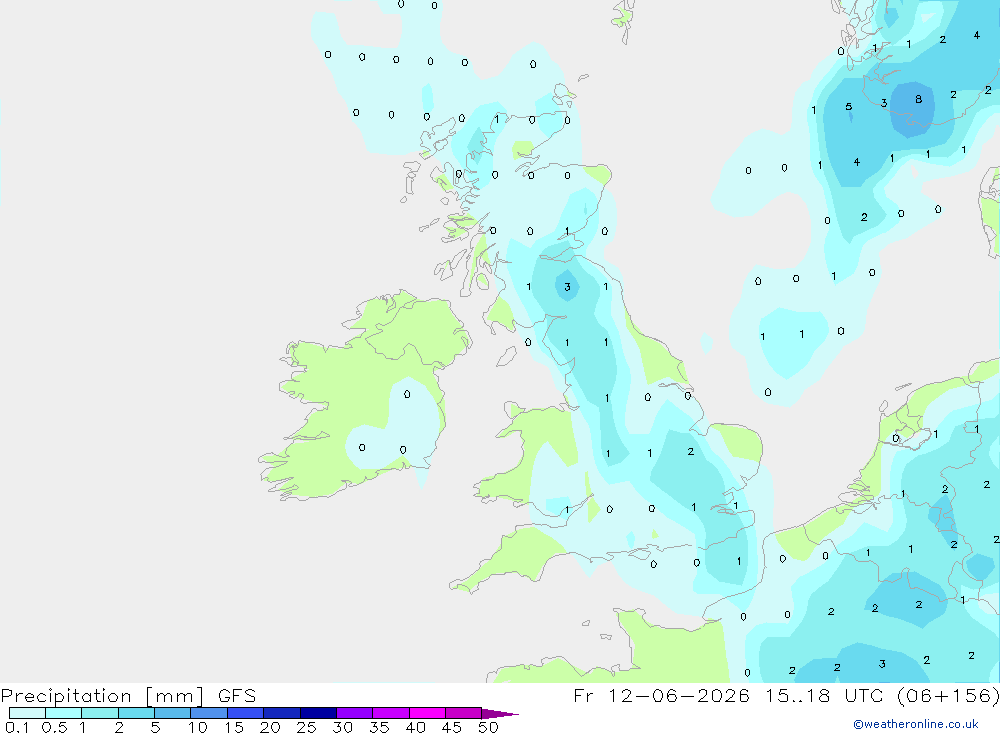Click the '(06+156)' forecast run label
This screenshot has height=733, width=1000.
pos(948,695)
